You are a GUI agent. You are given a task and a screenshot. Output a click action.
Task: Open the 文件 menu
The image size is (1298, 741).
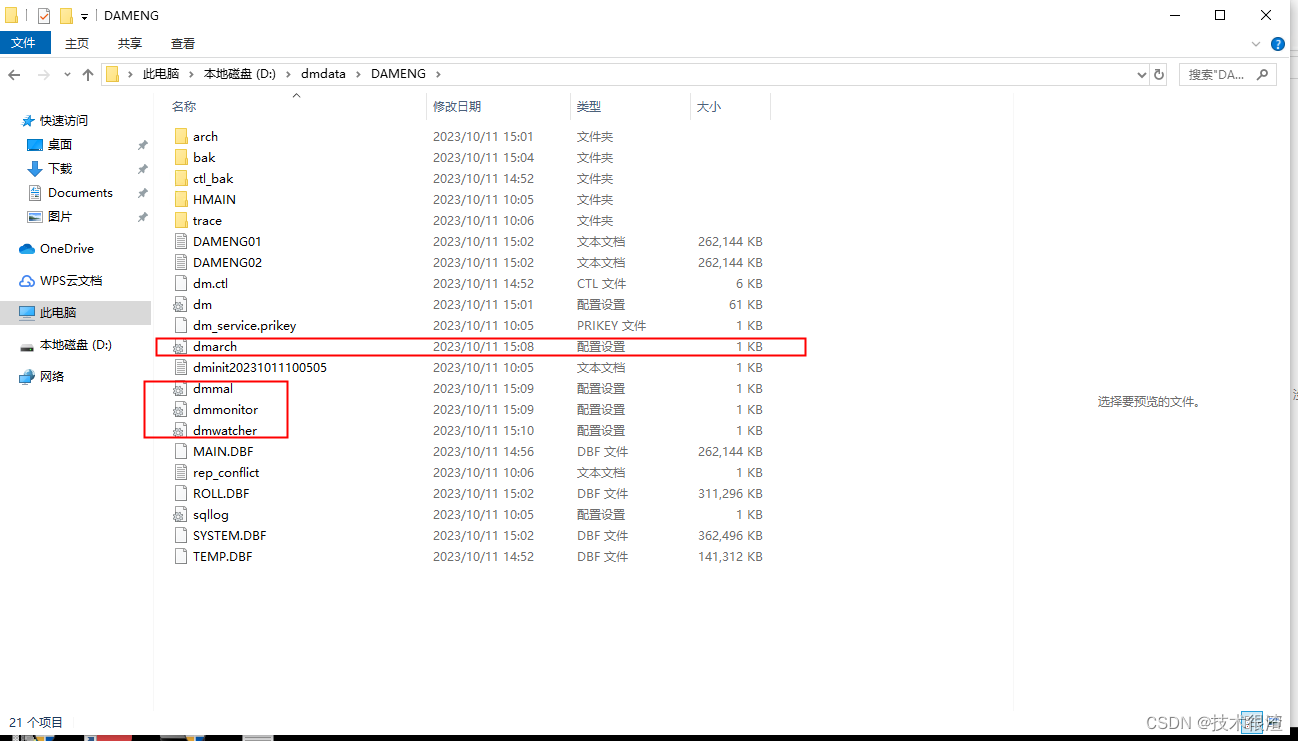(23, 43)
